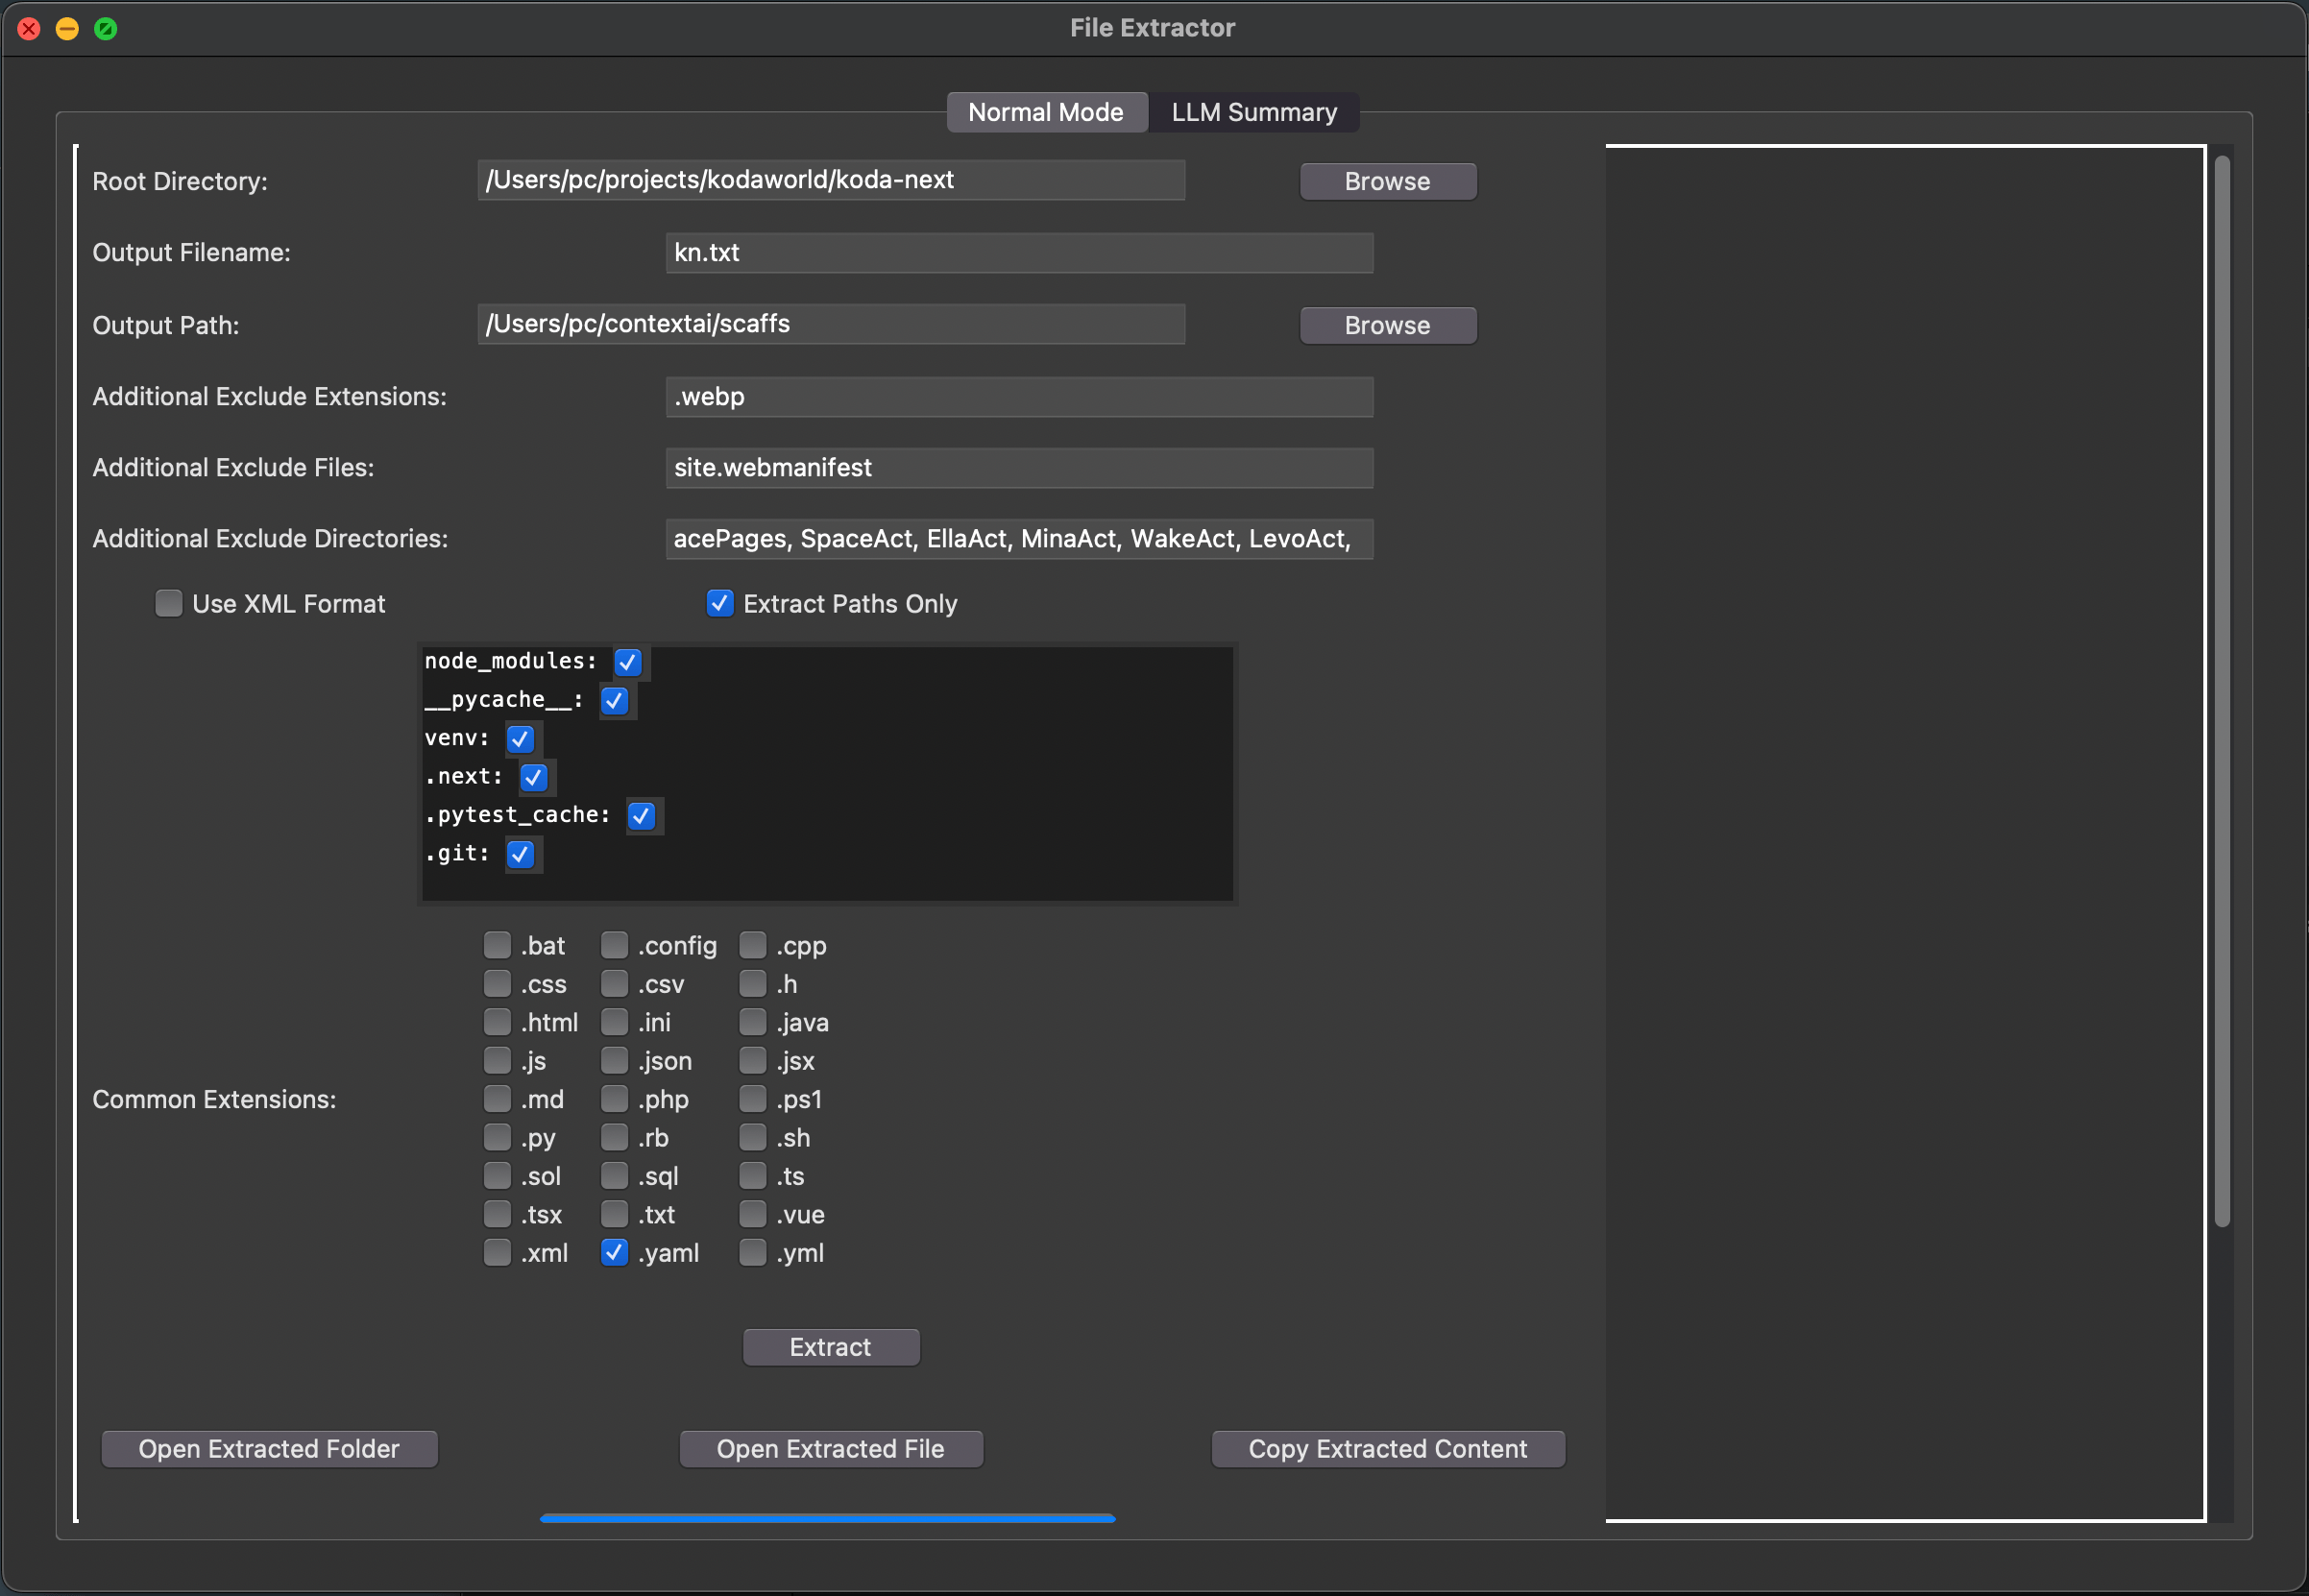Enable the .md extension checkbox
The width and height of the screenshot is (2309, 1596).
point(497,1099)
